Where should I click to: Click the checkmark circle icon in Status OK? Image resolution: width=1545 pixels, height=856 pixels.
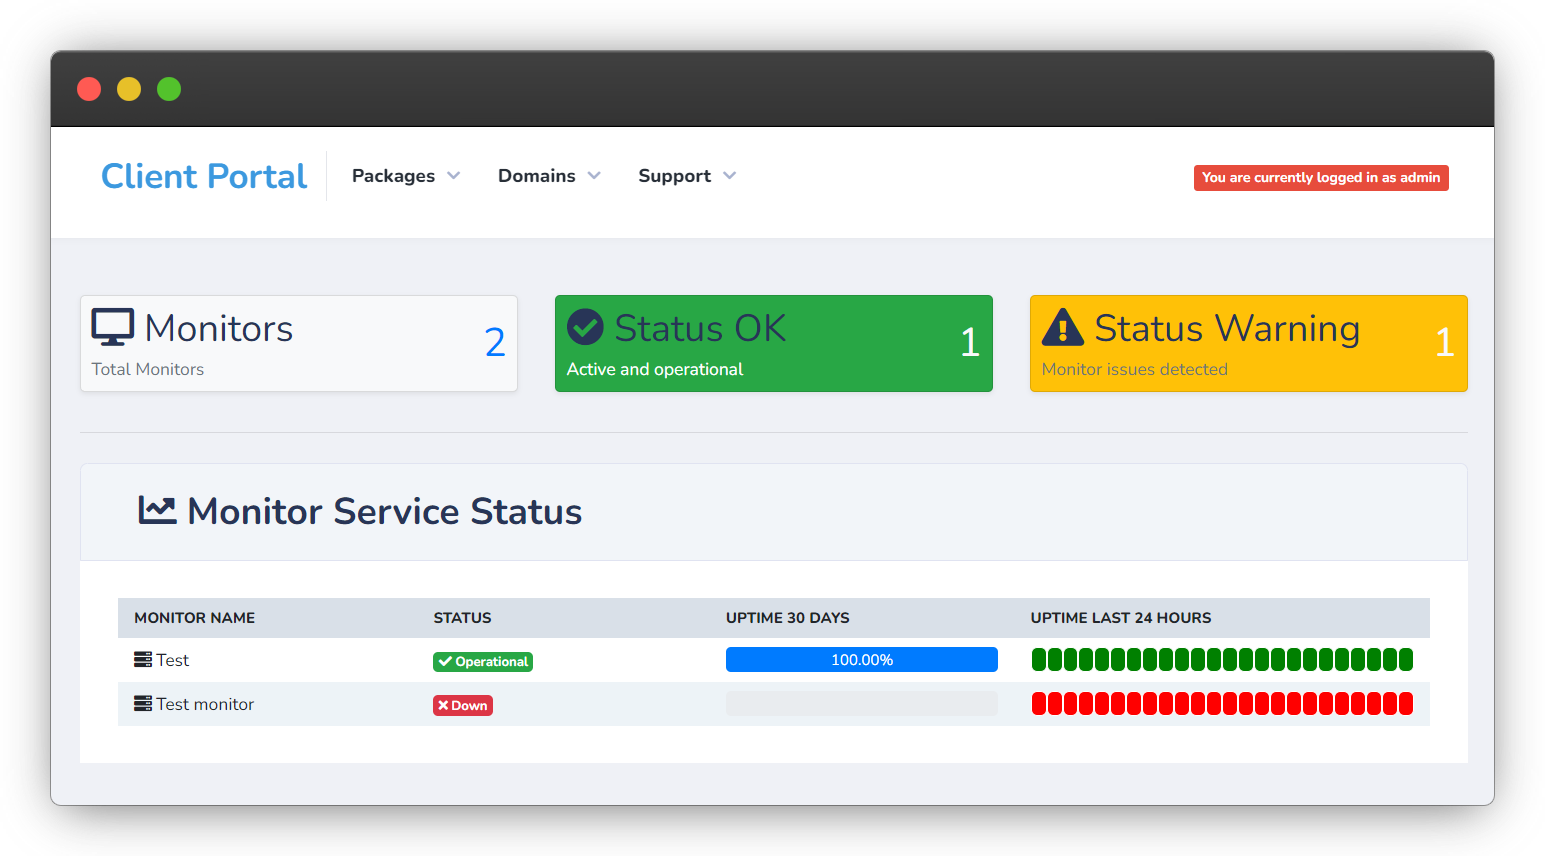tap(585, 327)
